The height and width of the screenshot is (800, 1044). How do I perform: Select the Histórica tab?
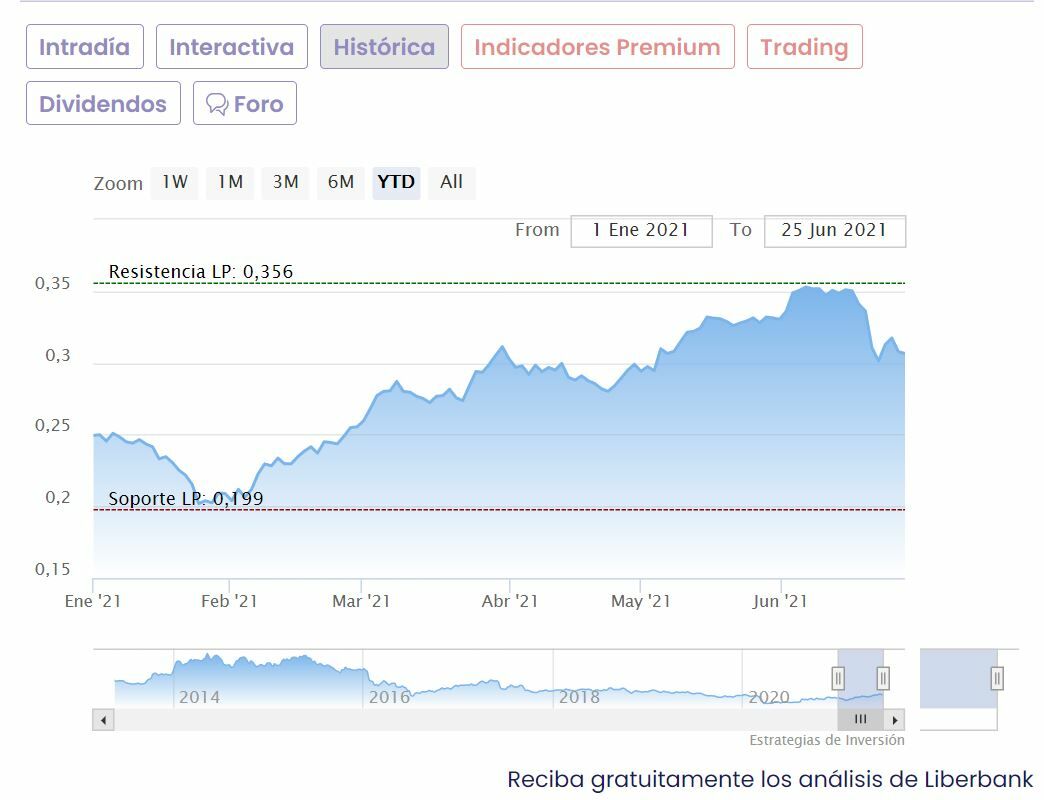click(384, 47)
